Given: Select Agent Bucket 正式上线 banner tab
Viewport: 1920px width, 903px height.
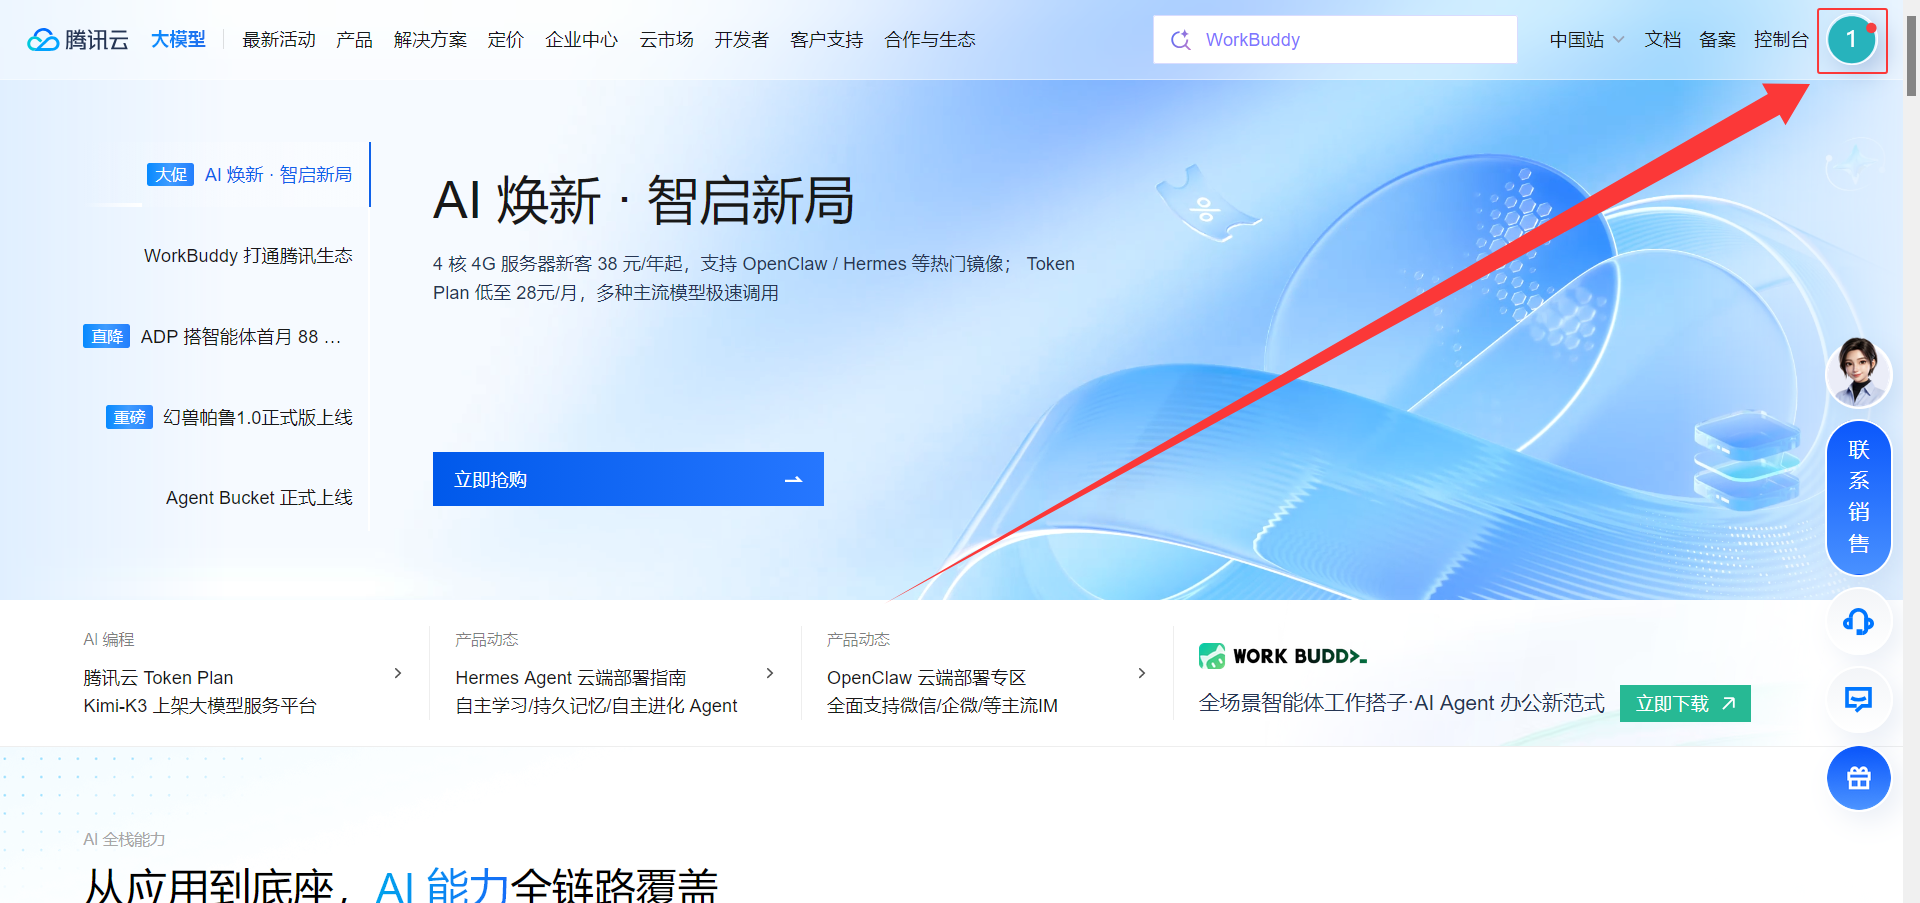Looking at the screenshot, I should click(259, 498).
